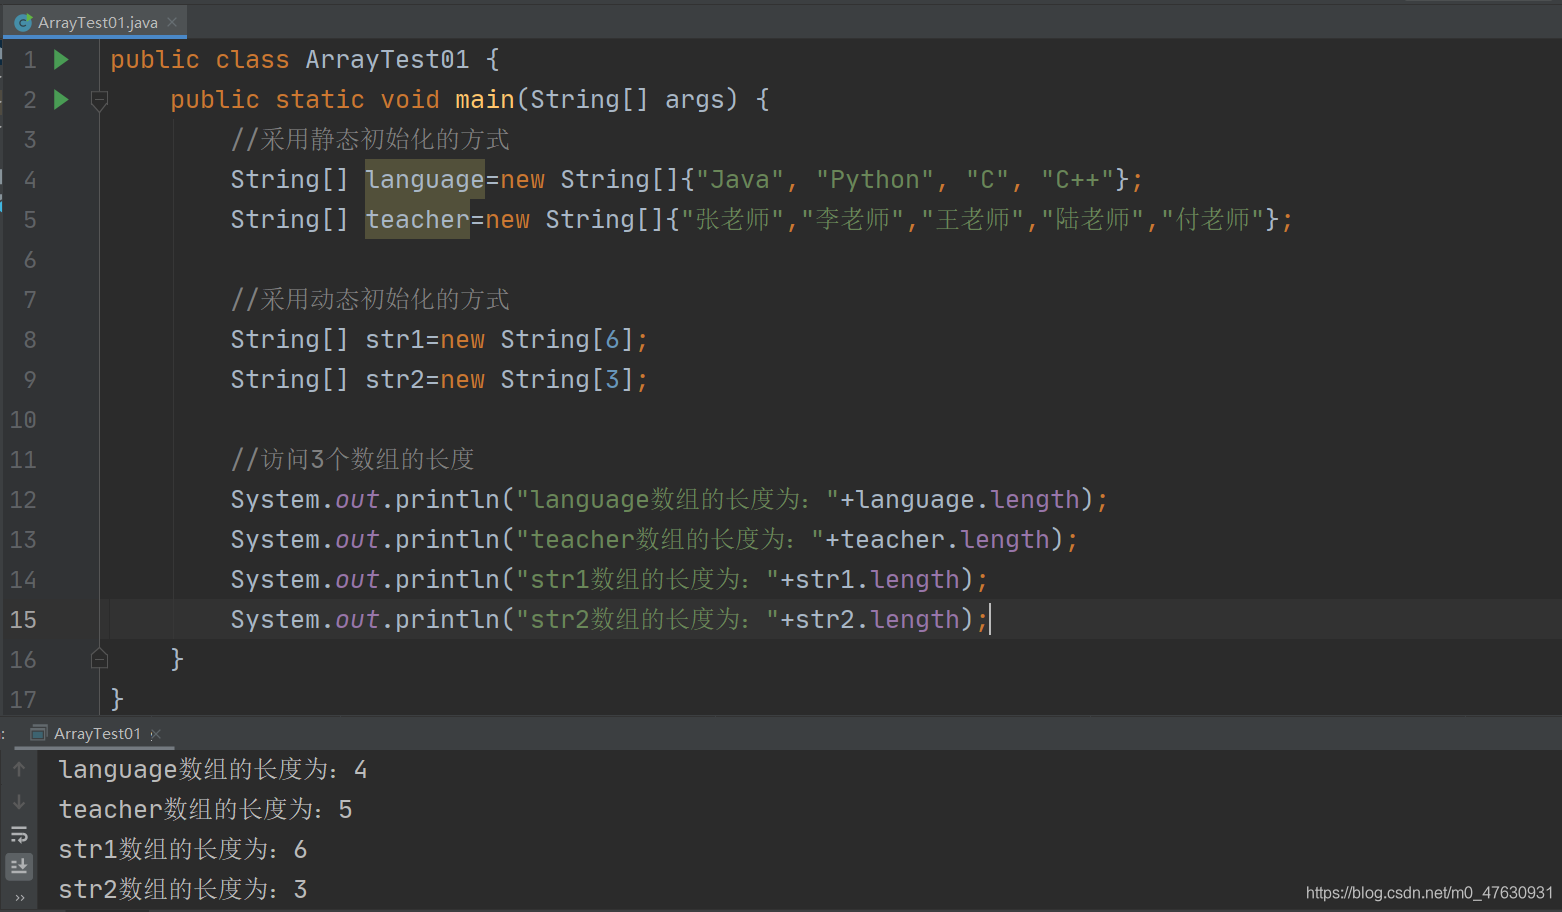This screenshot has height=912, width=1562.
Task: Expand more console toolbar actions chevron
Action: tap(19, 898)
